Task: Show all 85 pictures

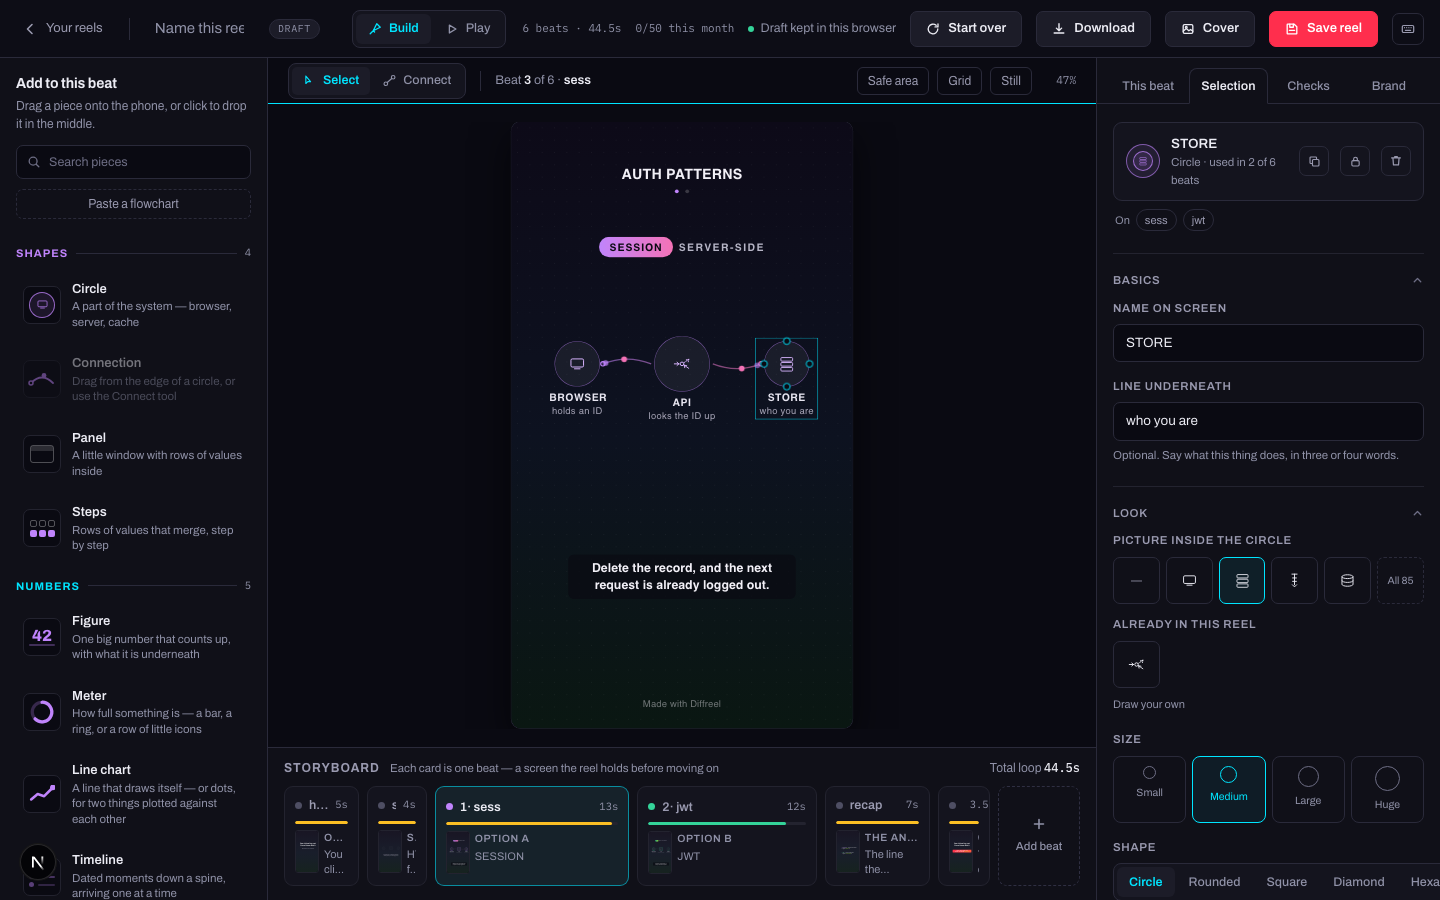Action: point(1400,580)
